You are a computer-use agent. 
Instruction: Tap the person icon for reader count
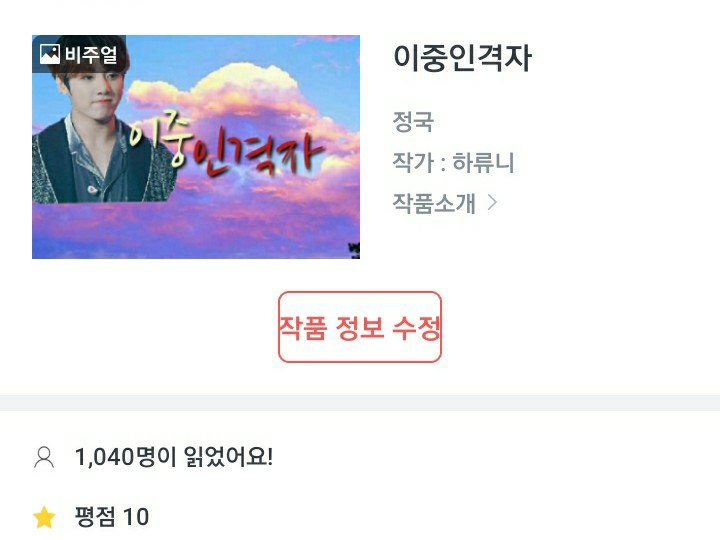click(x=44, y=457)
